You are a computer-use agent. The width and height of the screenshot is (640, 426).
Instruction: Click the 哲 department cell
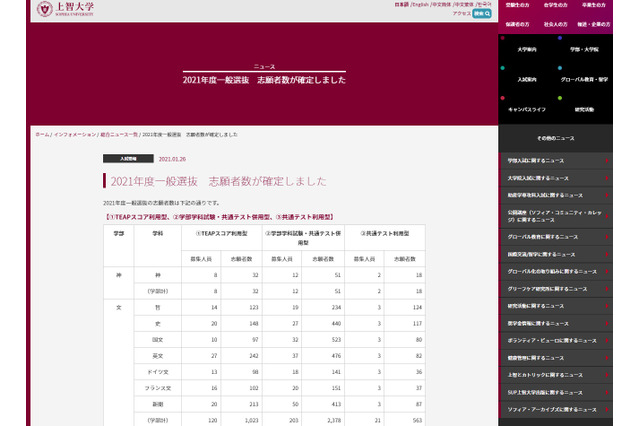pyautogui.click(x=158, y=308)
